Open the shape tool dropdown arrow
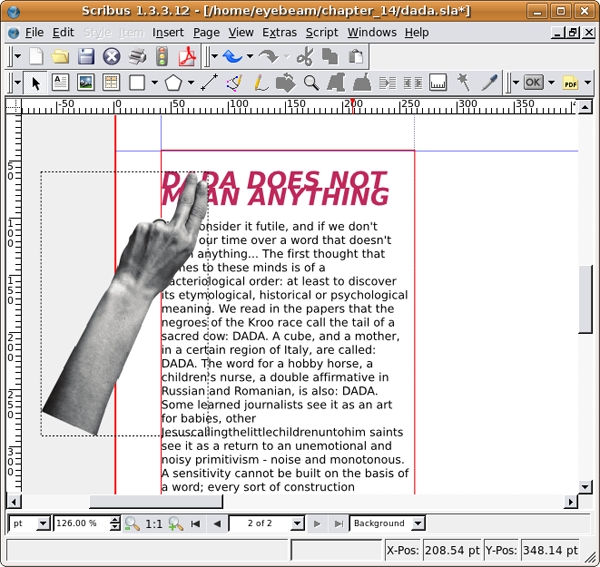Viewport: 600px width, 567px height. tap(154, 83)
